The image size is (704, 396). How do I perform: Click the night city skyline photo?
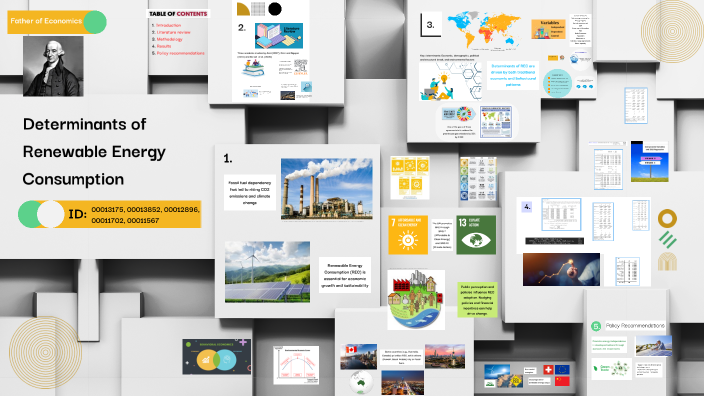pyautogui.click(x=402, y=382)
